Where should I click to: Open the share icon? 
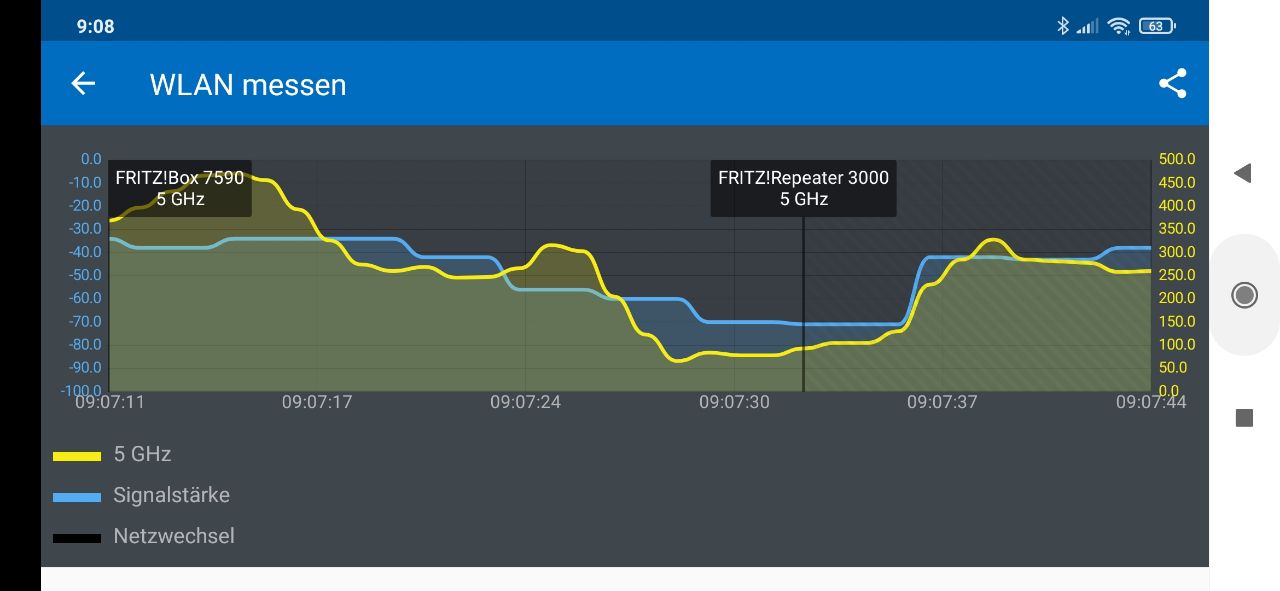pos(1172,84)
